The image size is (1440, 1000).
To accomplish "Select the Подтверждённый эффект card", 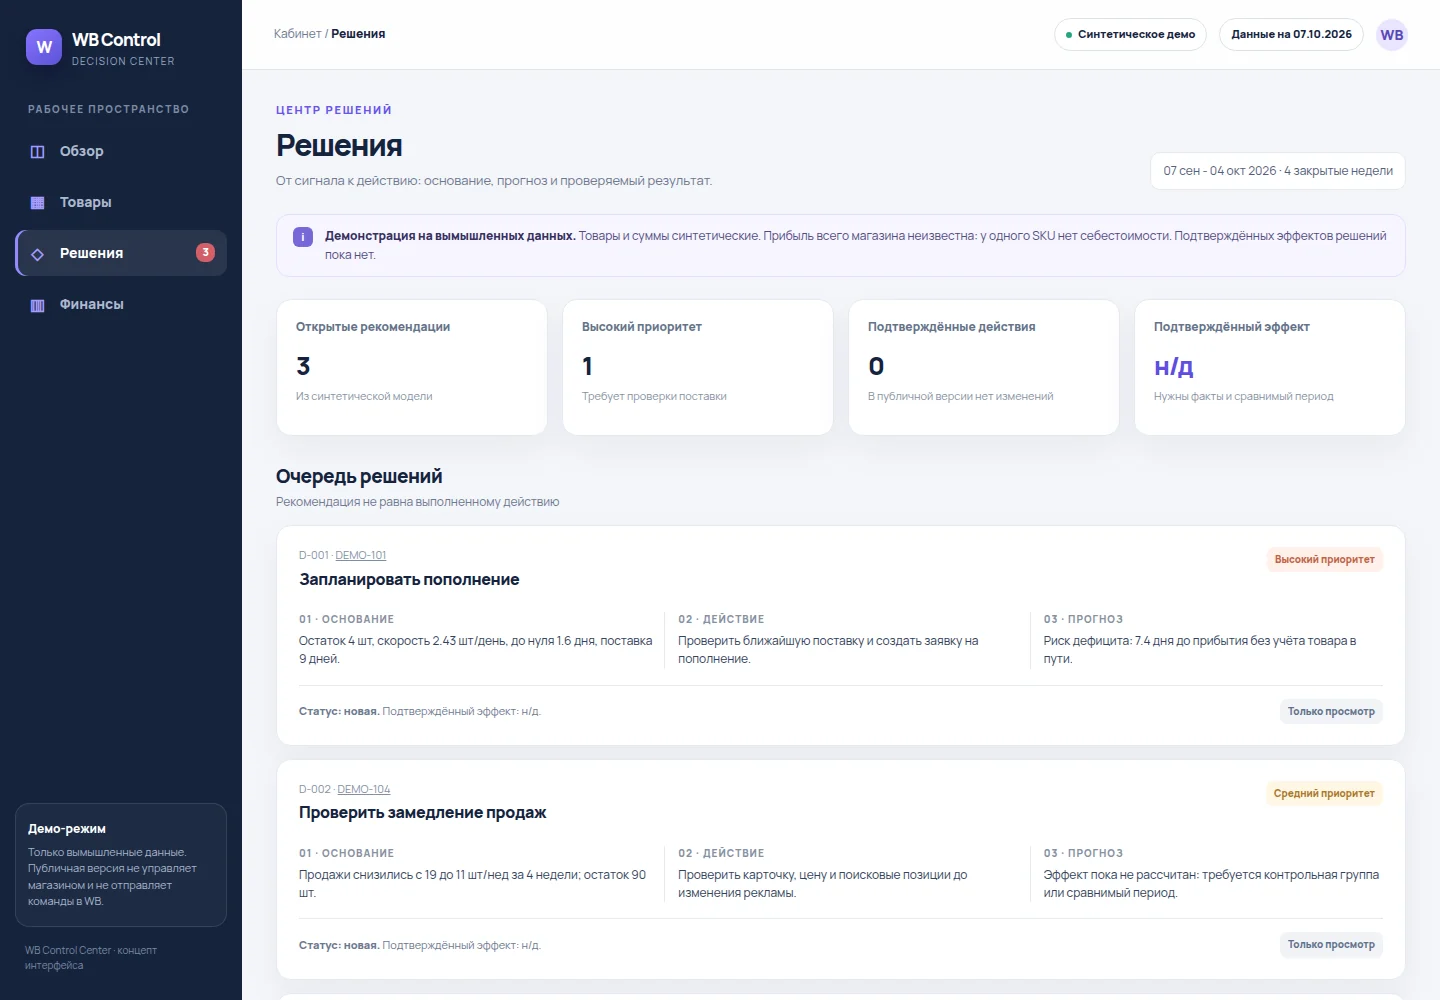I will coord(1270,367).
